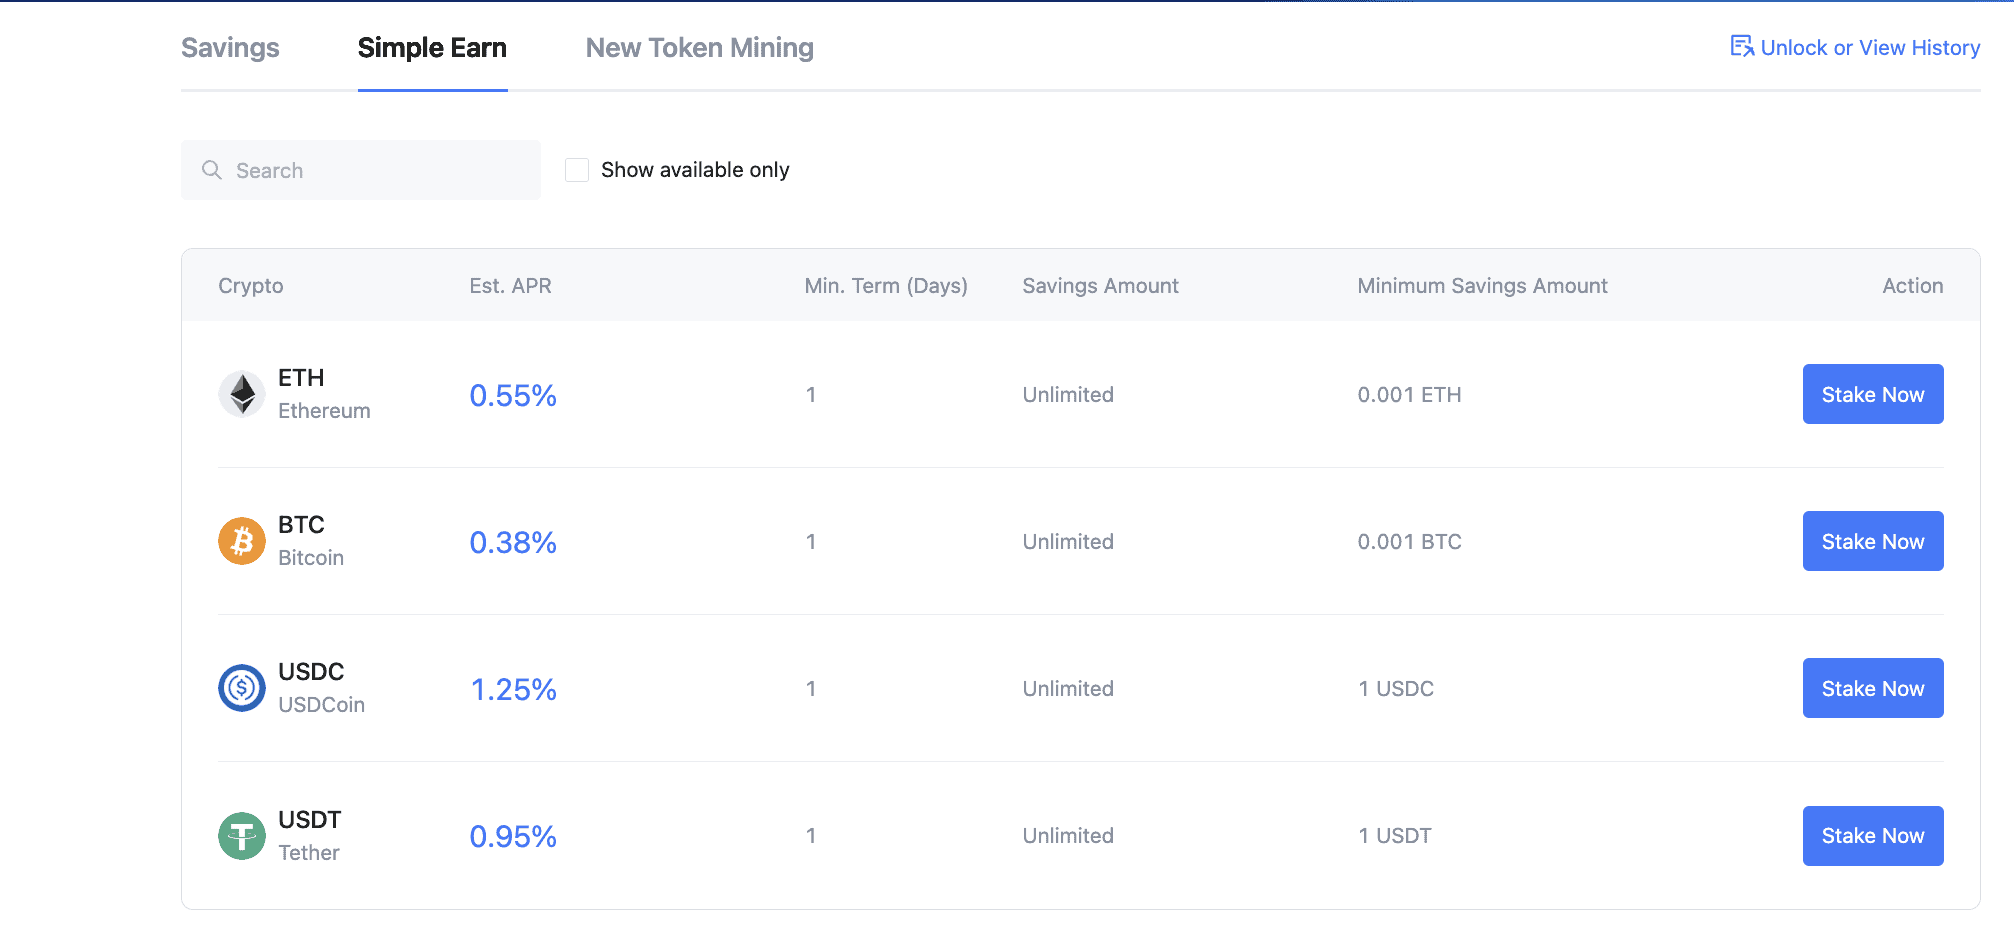Click the Est. APR column header

pos(510,286)
